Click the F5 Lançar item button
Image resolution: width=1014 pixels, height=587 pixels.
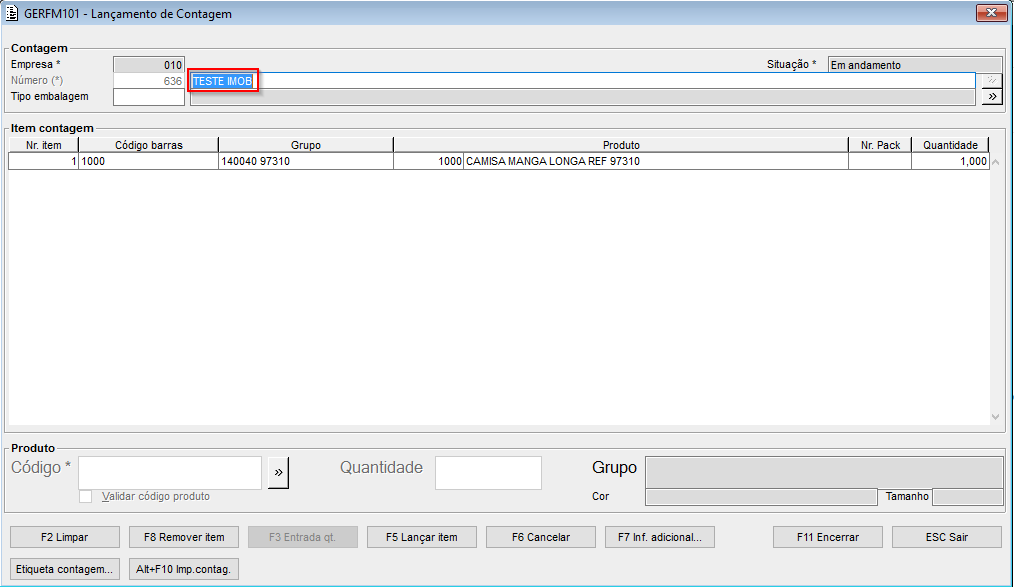click(x=422, y=537)
